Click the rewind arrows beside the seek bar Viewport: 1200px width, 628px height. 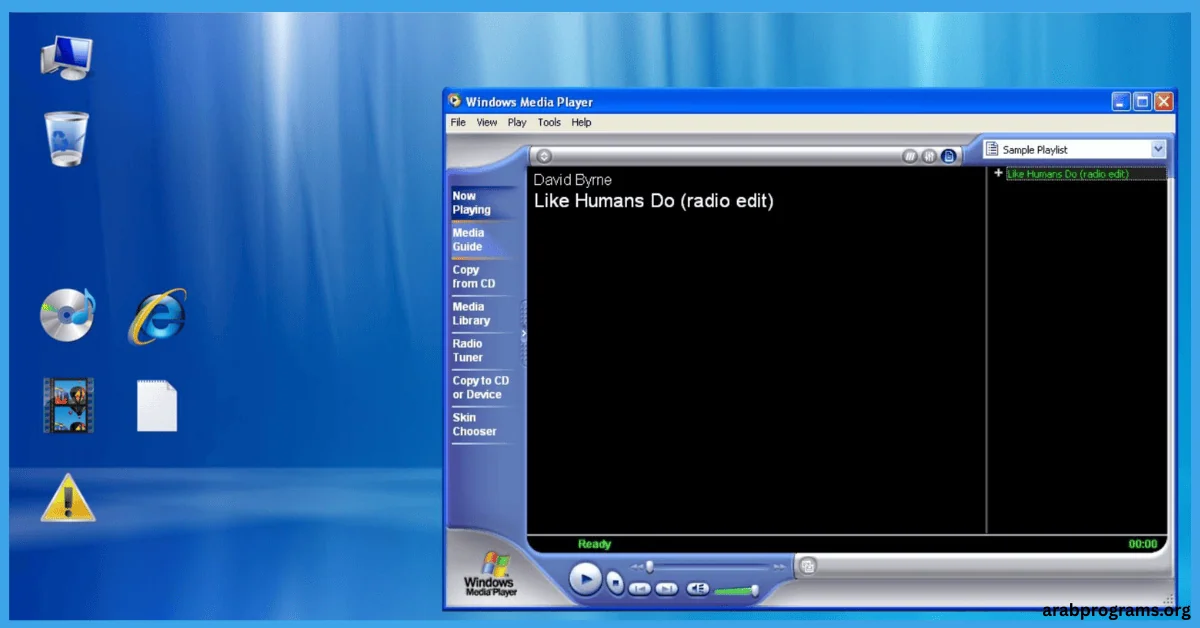pos(635,567)
